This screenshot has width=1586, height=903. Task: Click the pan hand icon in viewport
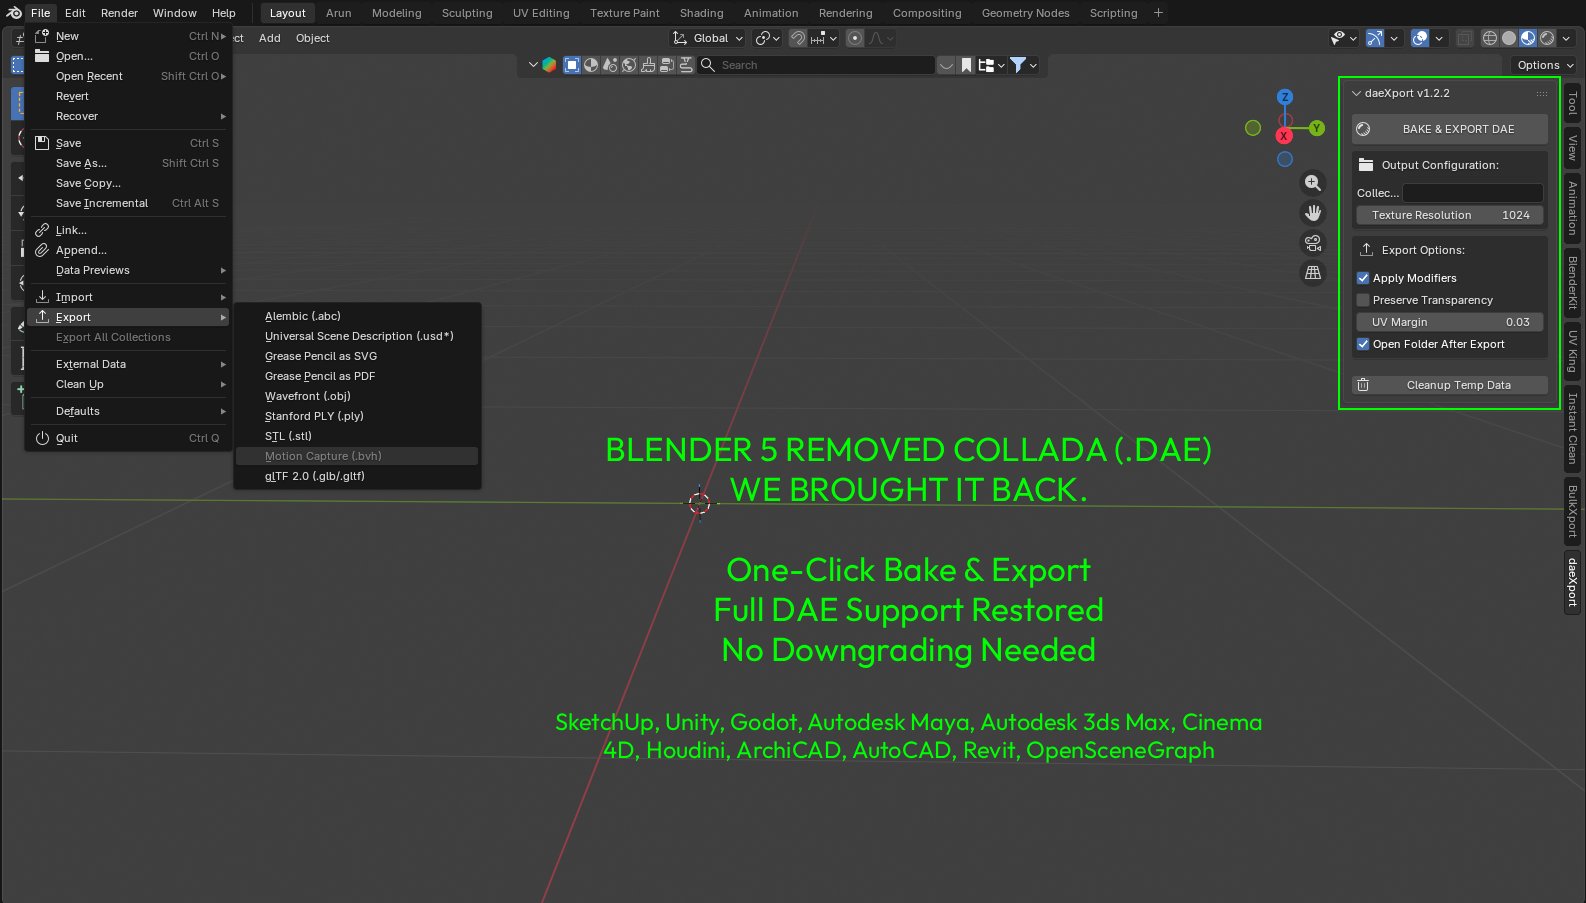click(1313, 213)
